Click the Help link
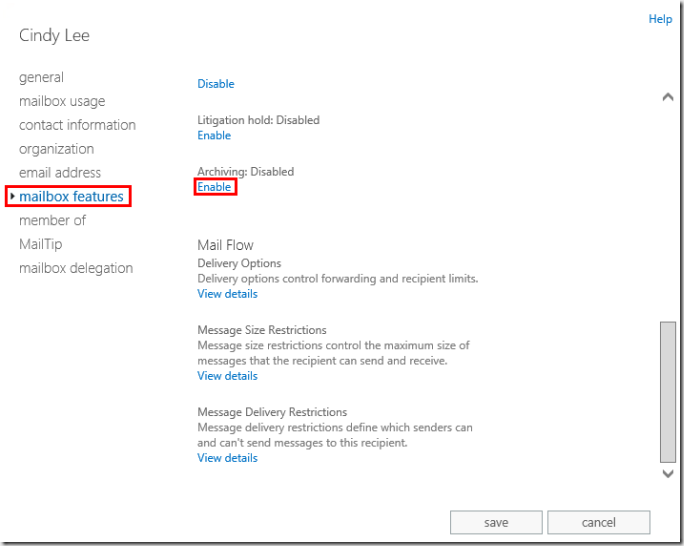 [660, 19]
